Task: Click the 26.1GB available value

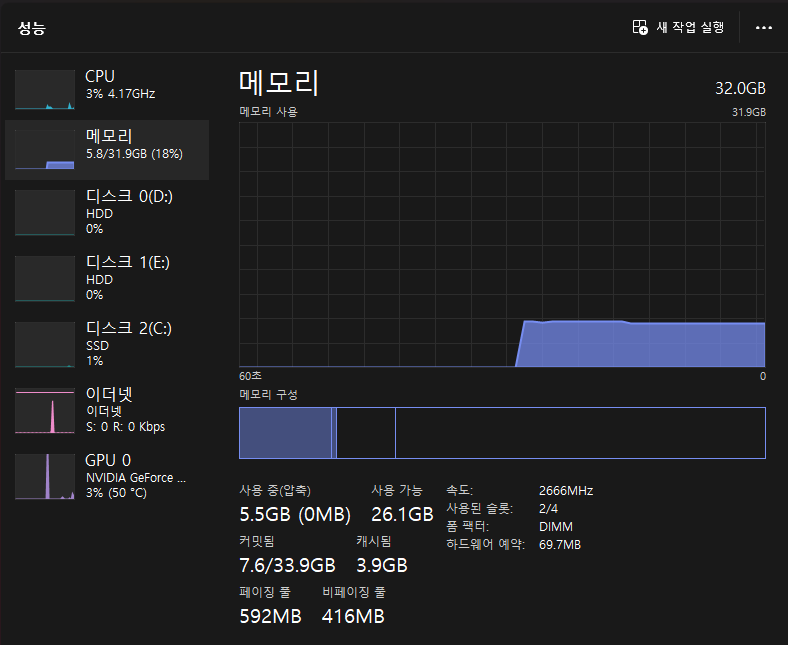Action: point(402,514)
